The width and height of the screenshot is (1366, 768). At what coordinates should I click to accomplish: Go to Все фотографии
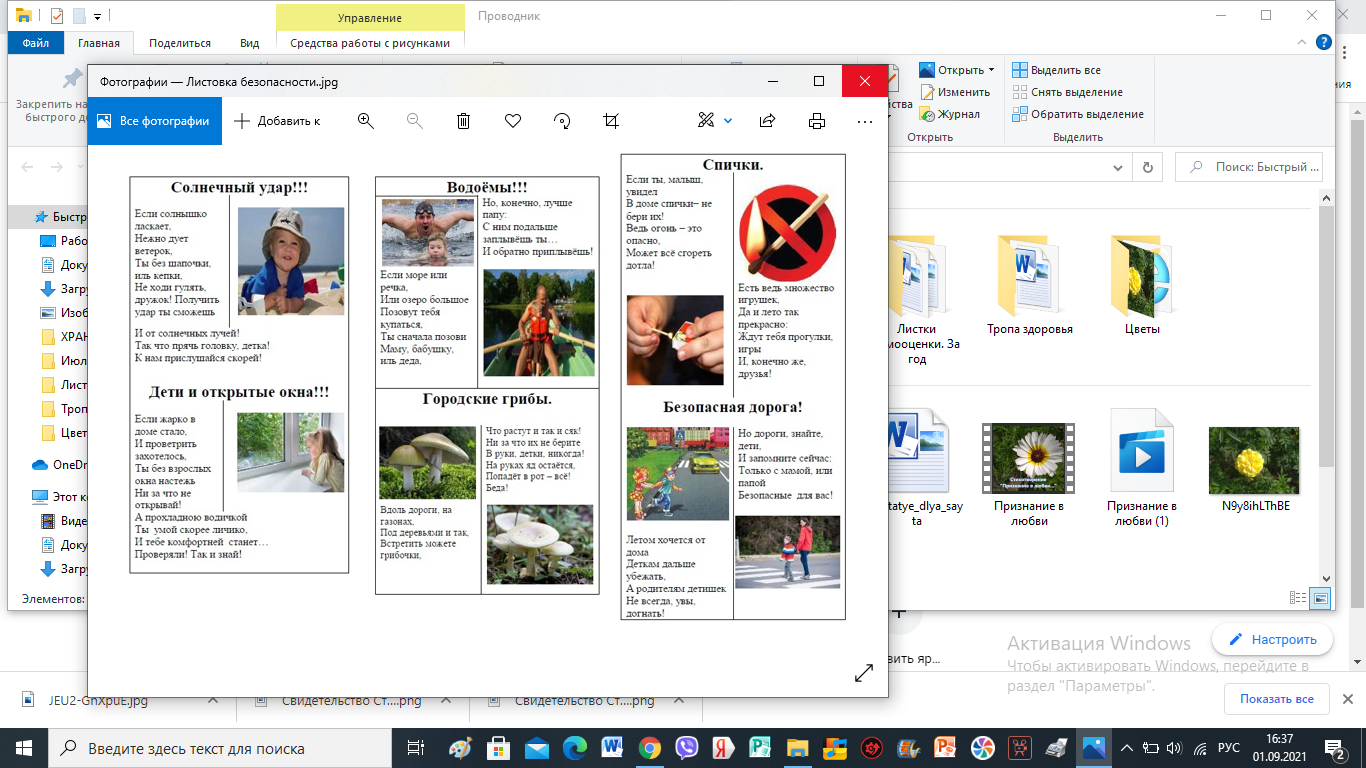(x=153, y=121)
